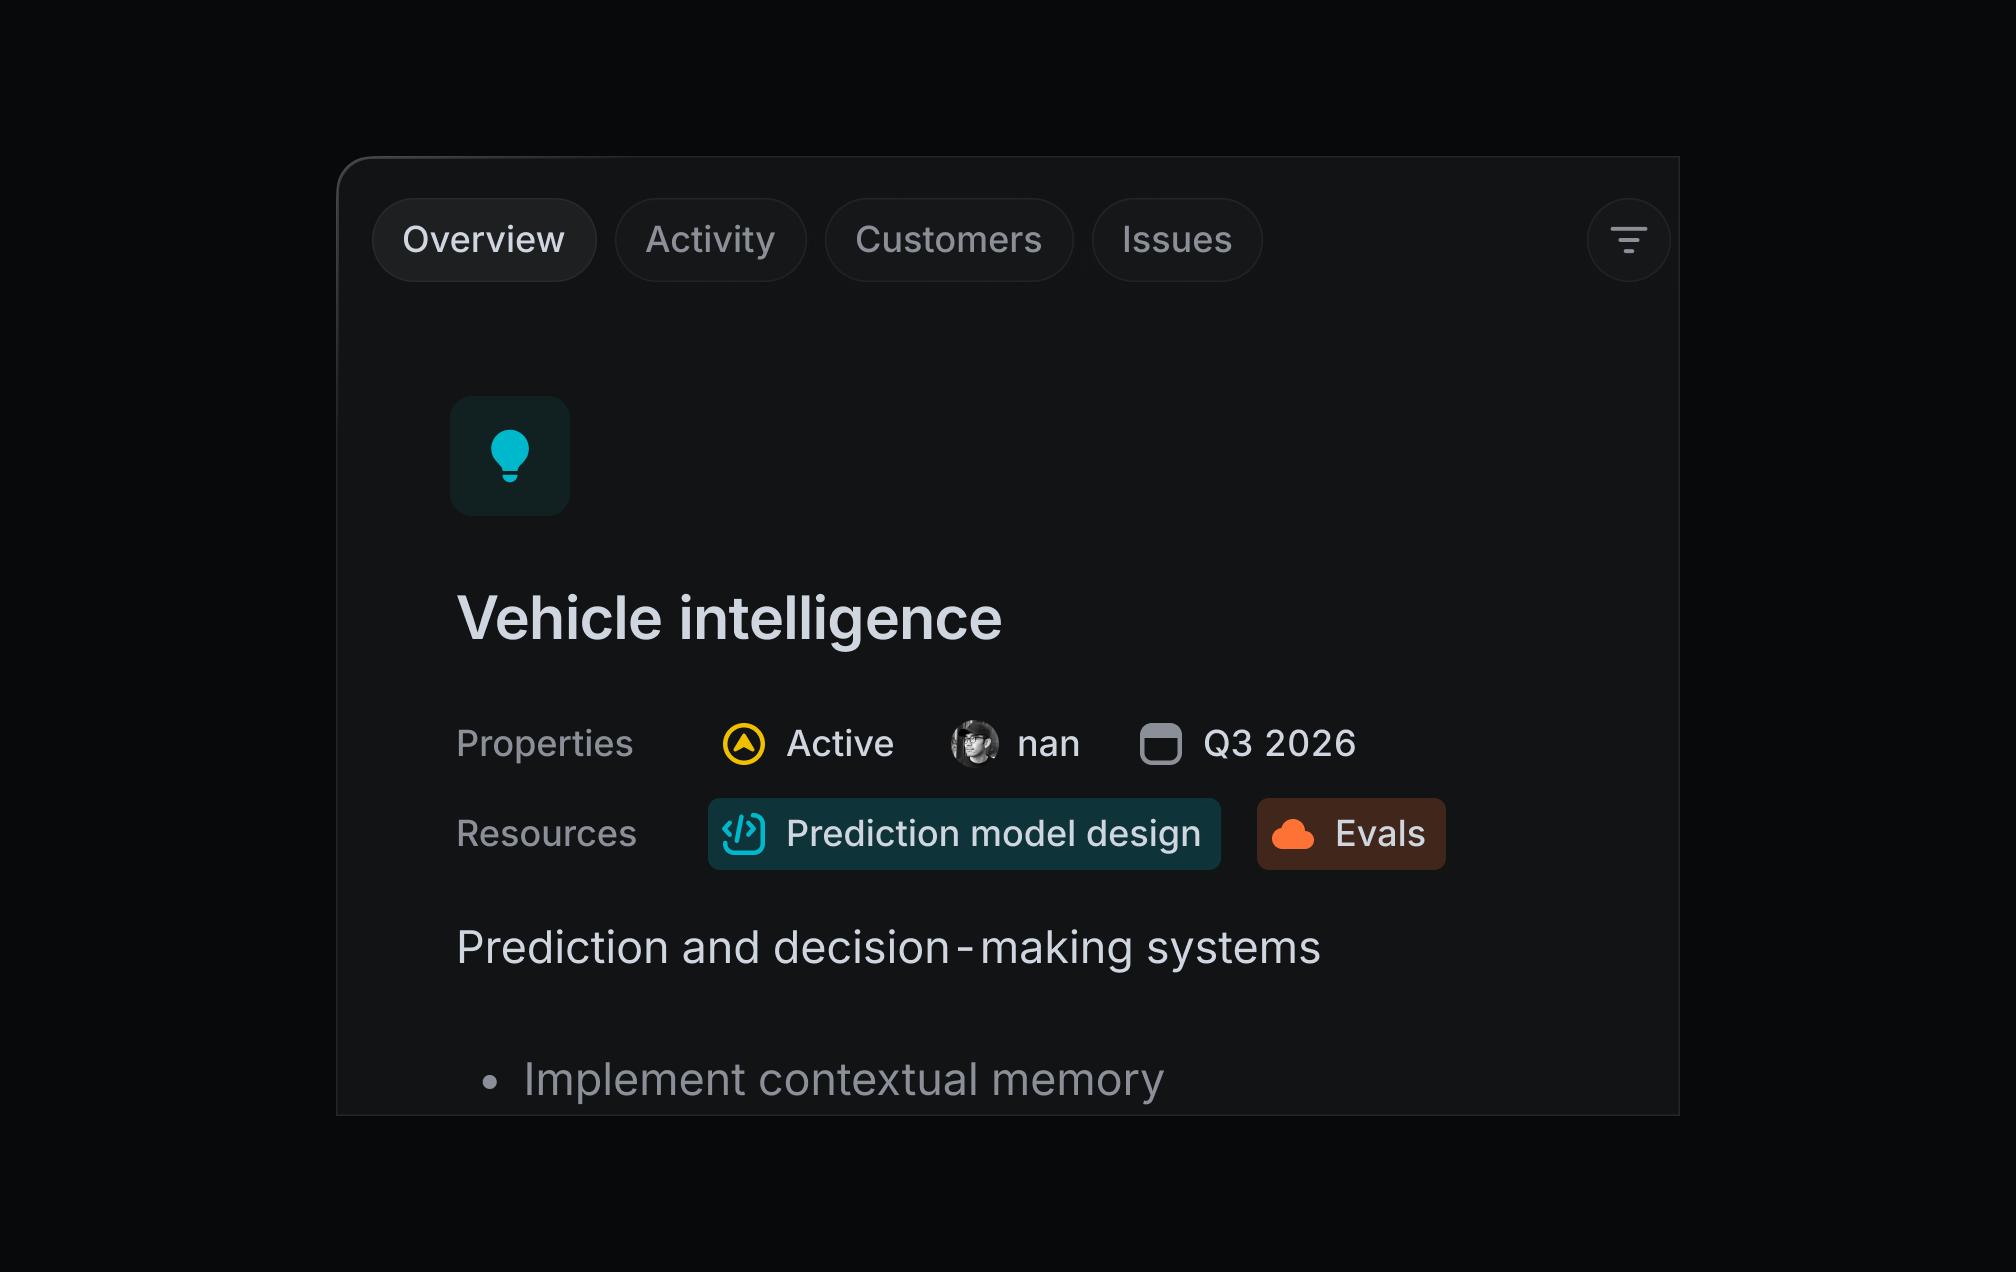2016x1272 pixels.
Task: Switch to the Overview tab
Action: (484, 240)
